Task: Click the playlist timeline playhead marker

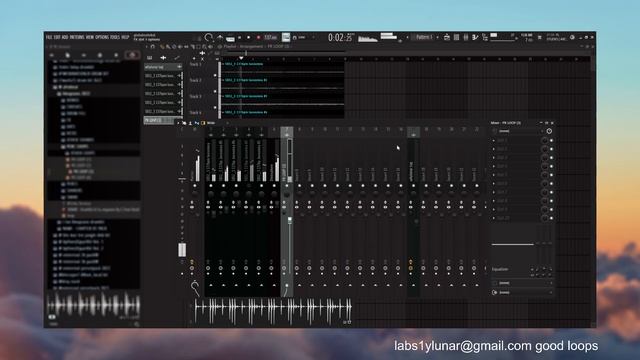Action: [x=241, y=58]
